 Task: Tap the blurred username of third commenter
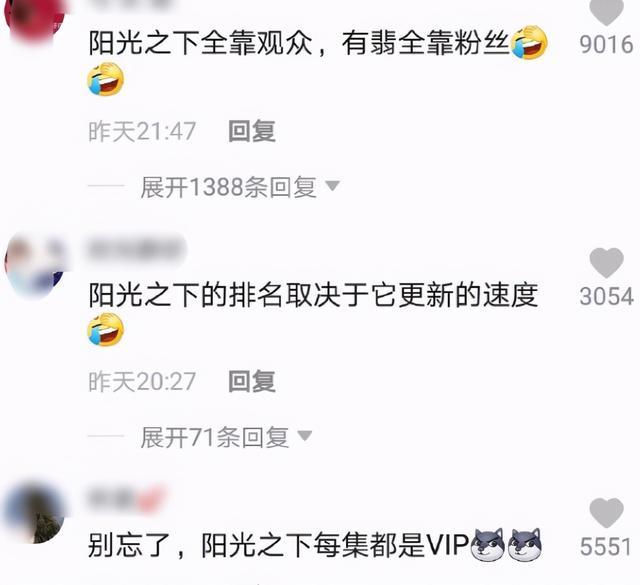pyautogui.click(x=126, y=499)
